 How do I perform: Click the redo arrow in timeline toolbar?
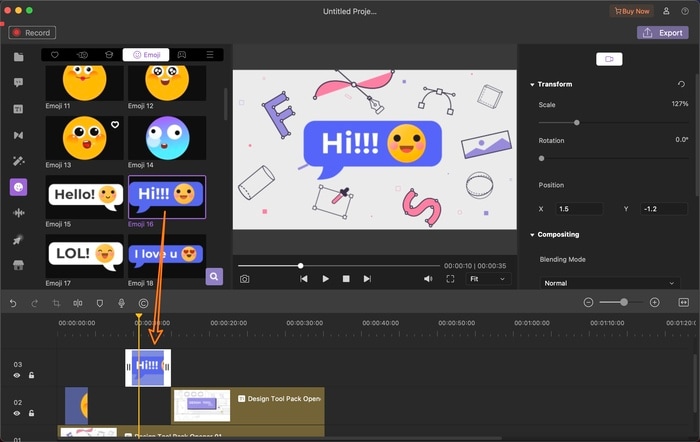[34, 304]
